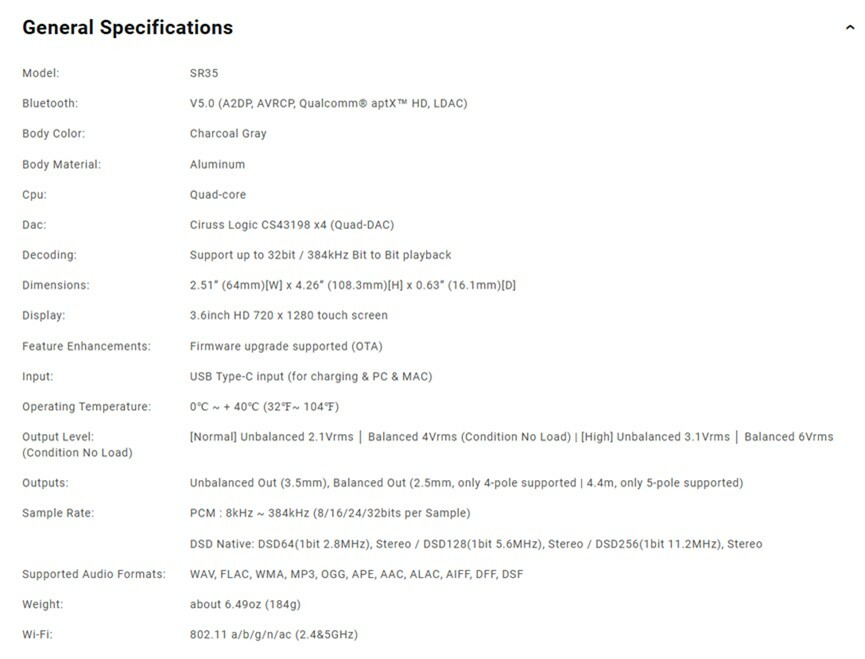Viewport: 865px width, 659px height.
Task: Click the SR35 model value
Action: 203,73
